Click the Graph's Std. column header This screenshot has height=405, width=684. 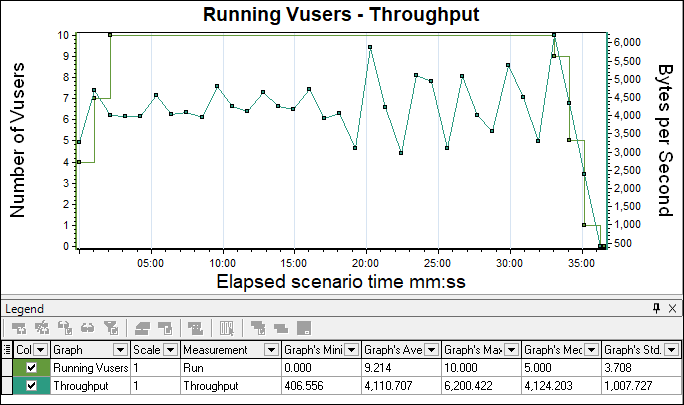coord(635,350)
